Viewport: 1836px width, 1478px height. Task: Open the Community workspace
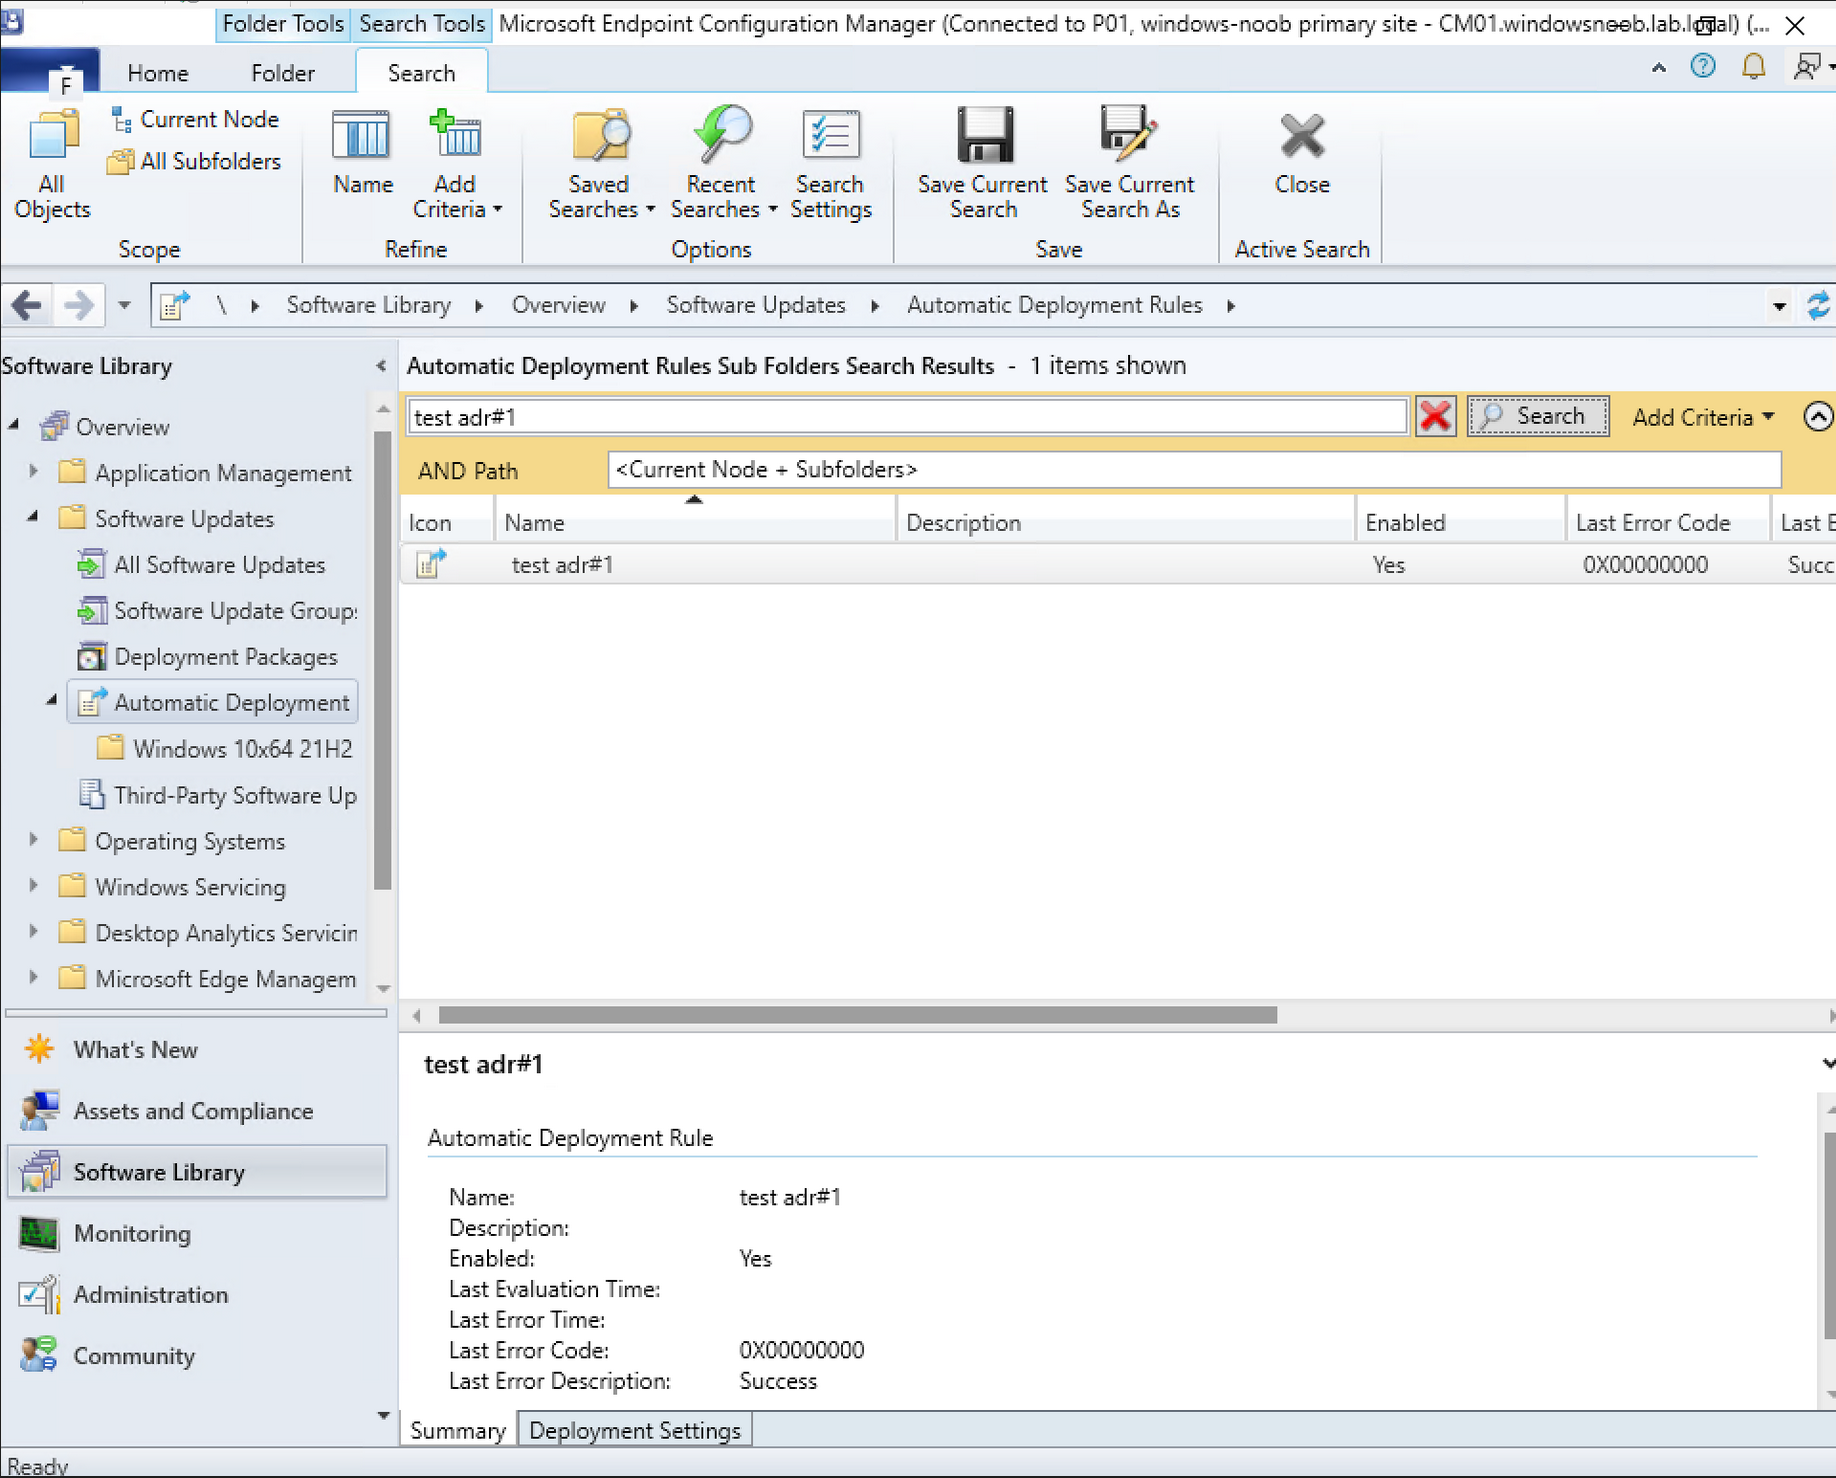pyautogui.click(x=196, y=1356)
